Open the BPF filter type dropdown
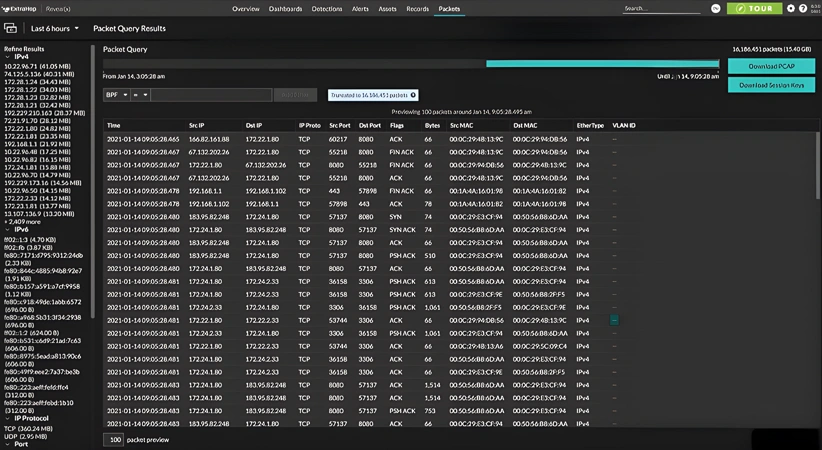Image resolution: width=822 pixels, height=450 pixels. 116,95
